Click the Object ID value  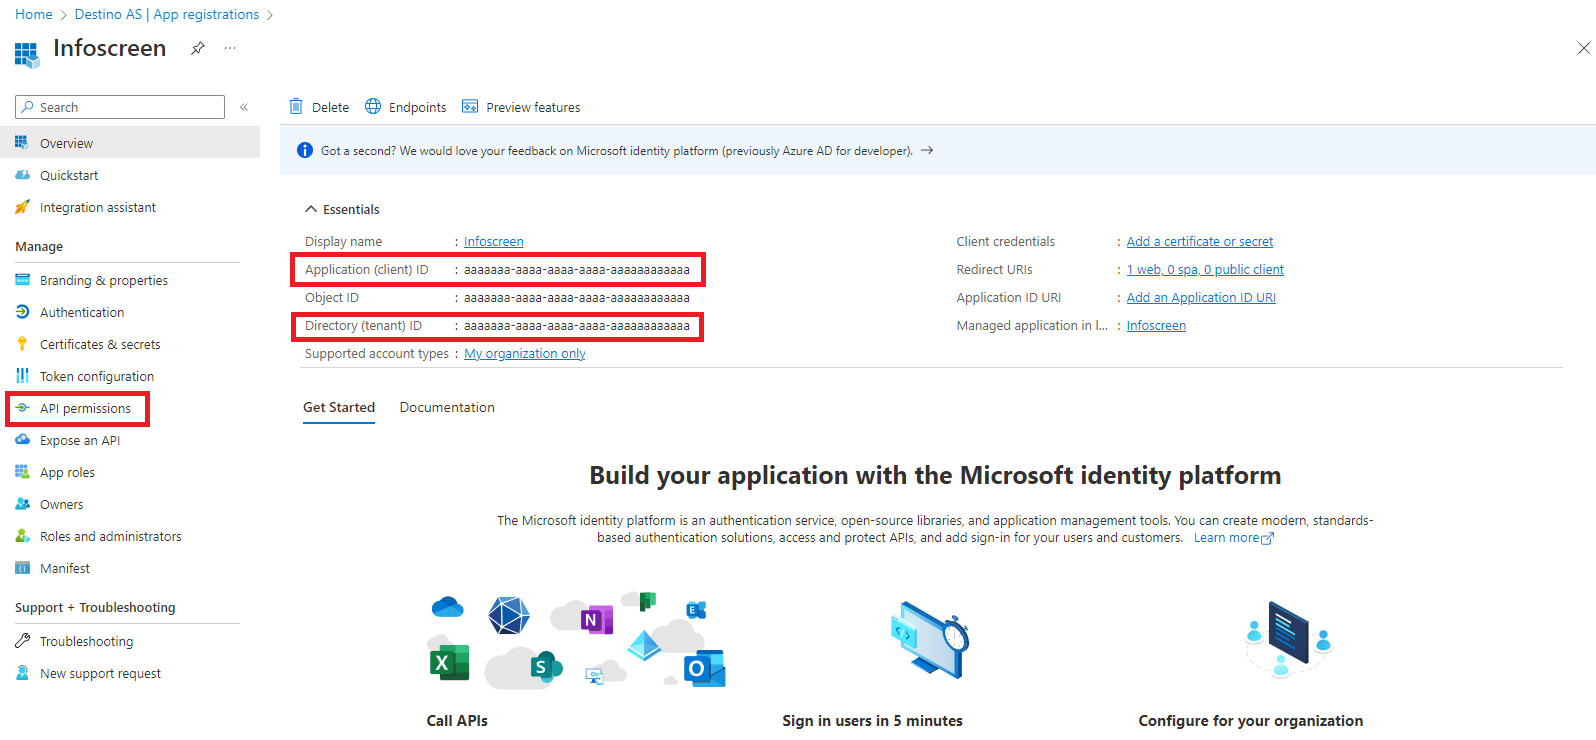coord(577,297)
